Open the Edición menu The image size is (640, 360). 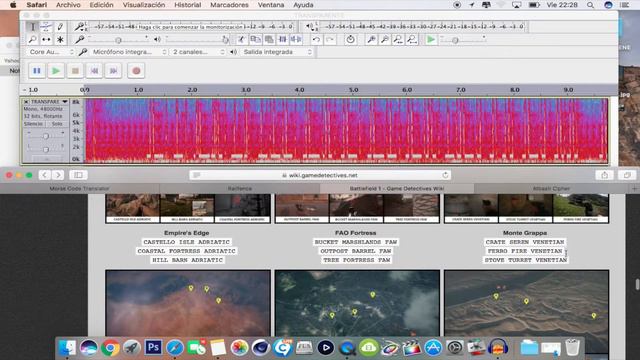(101, 5)
